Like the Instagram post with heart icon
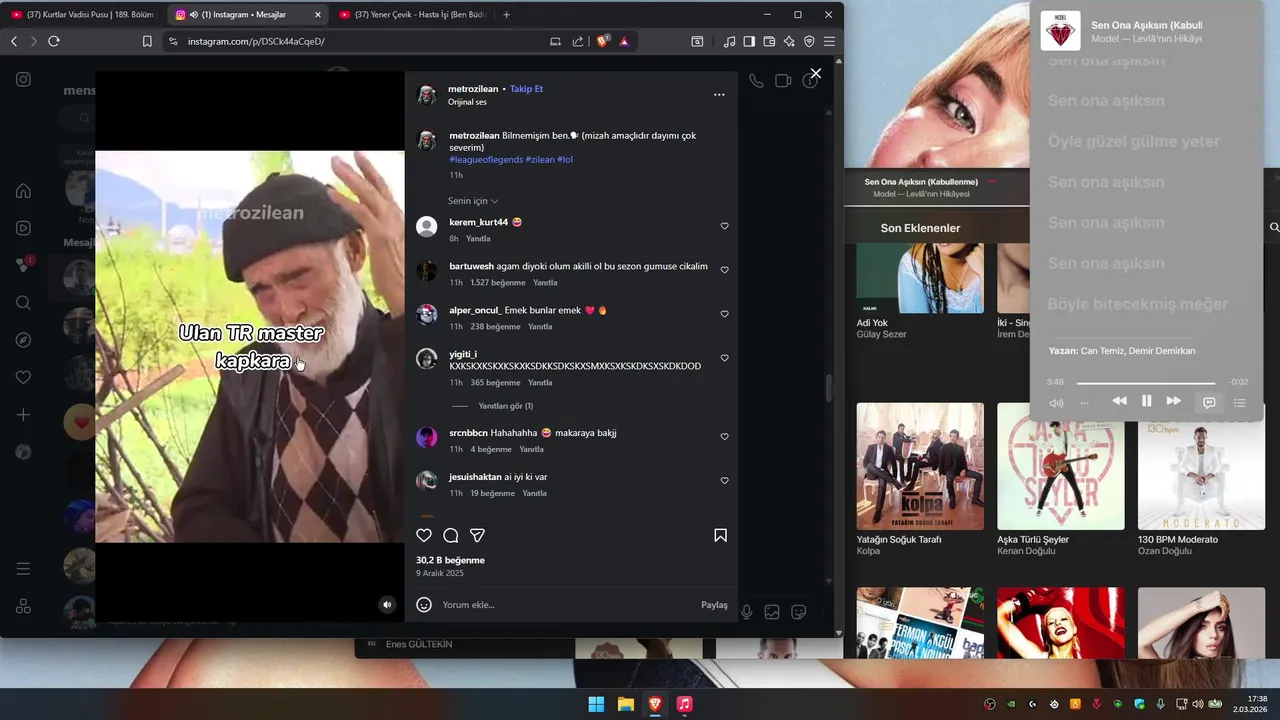The height and width of the screenshot is (720, 1280). click(424, 536)
